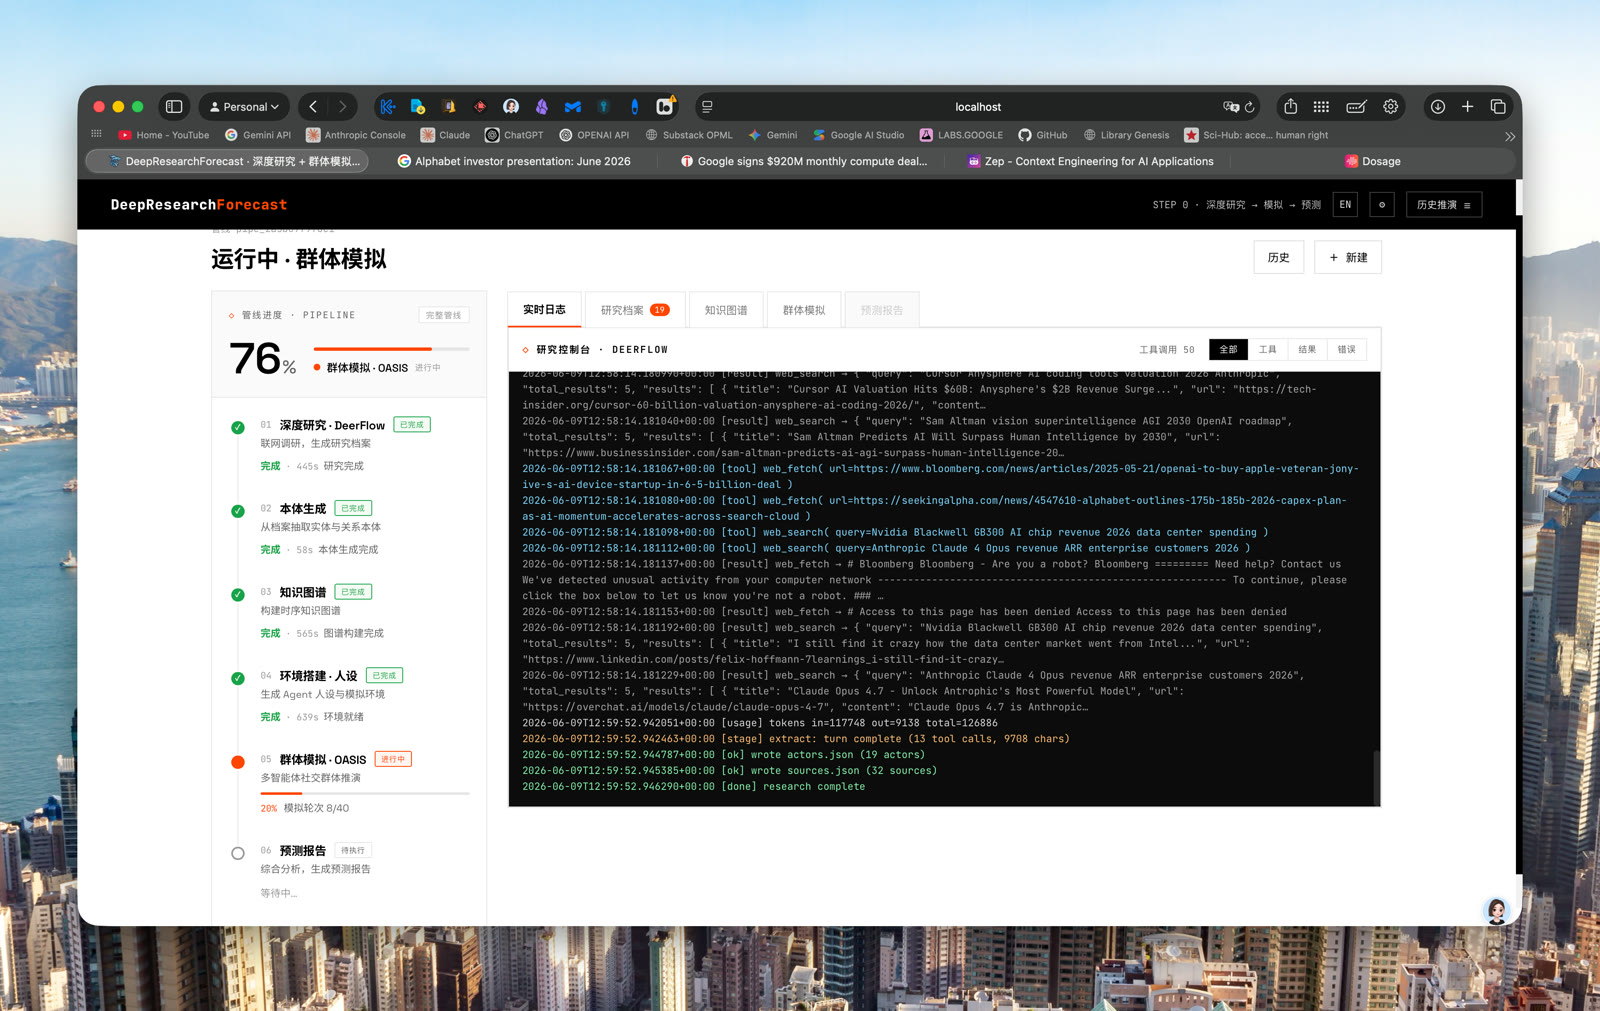Filter console log to 工具
1600x1011 pixels.
(1268, 349)
